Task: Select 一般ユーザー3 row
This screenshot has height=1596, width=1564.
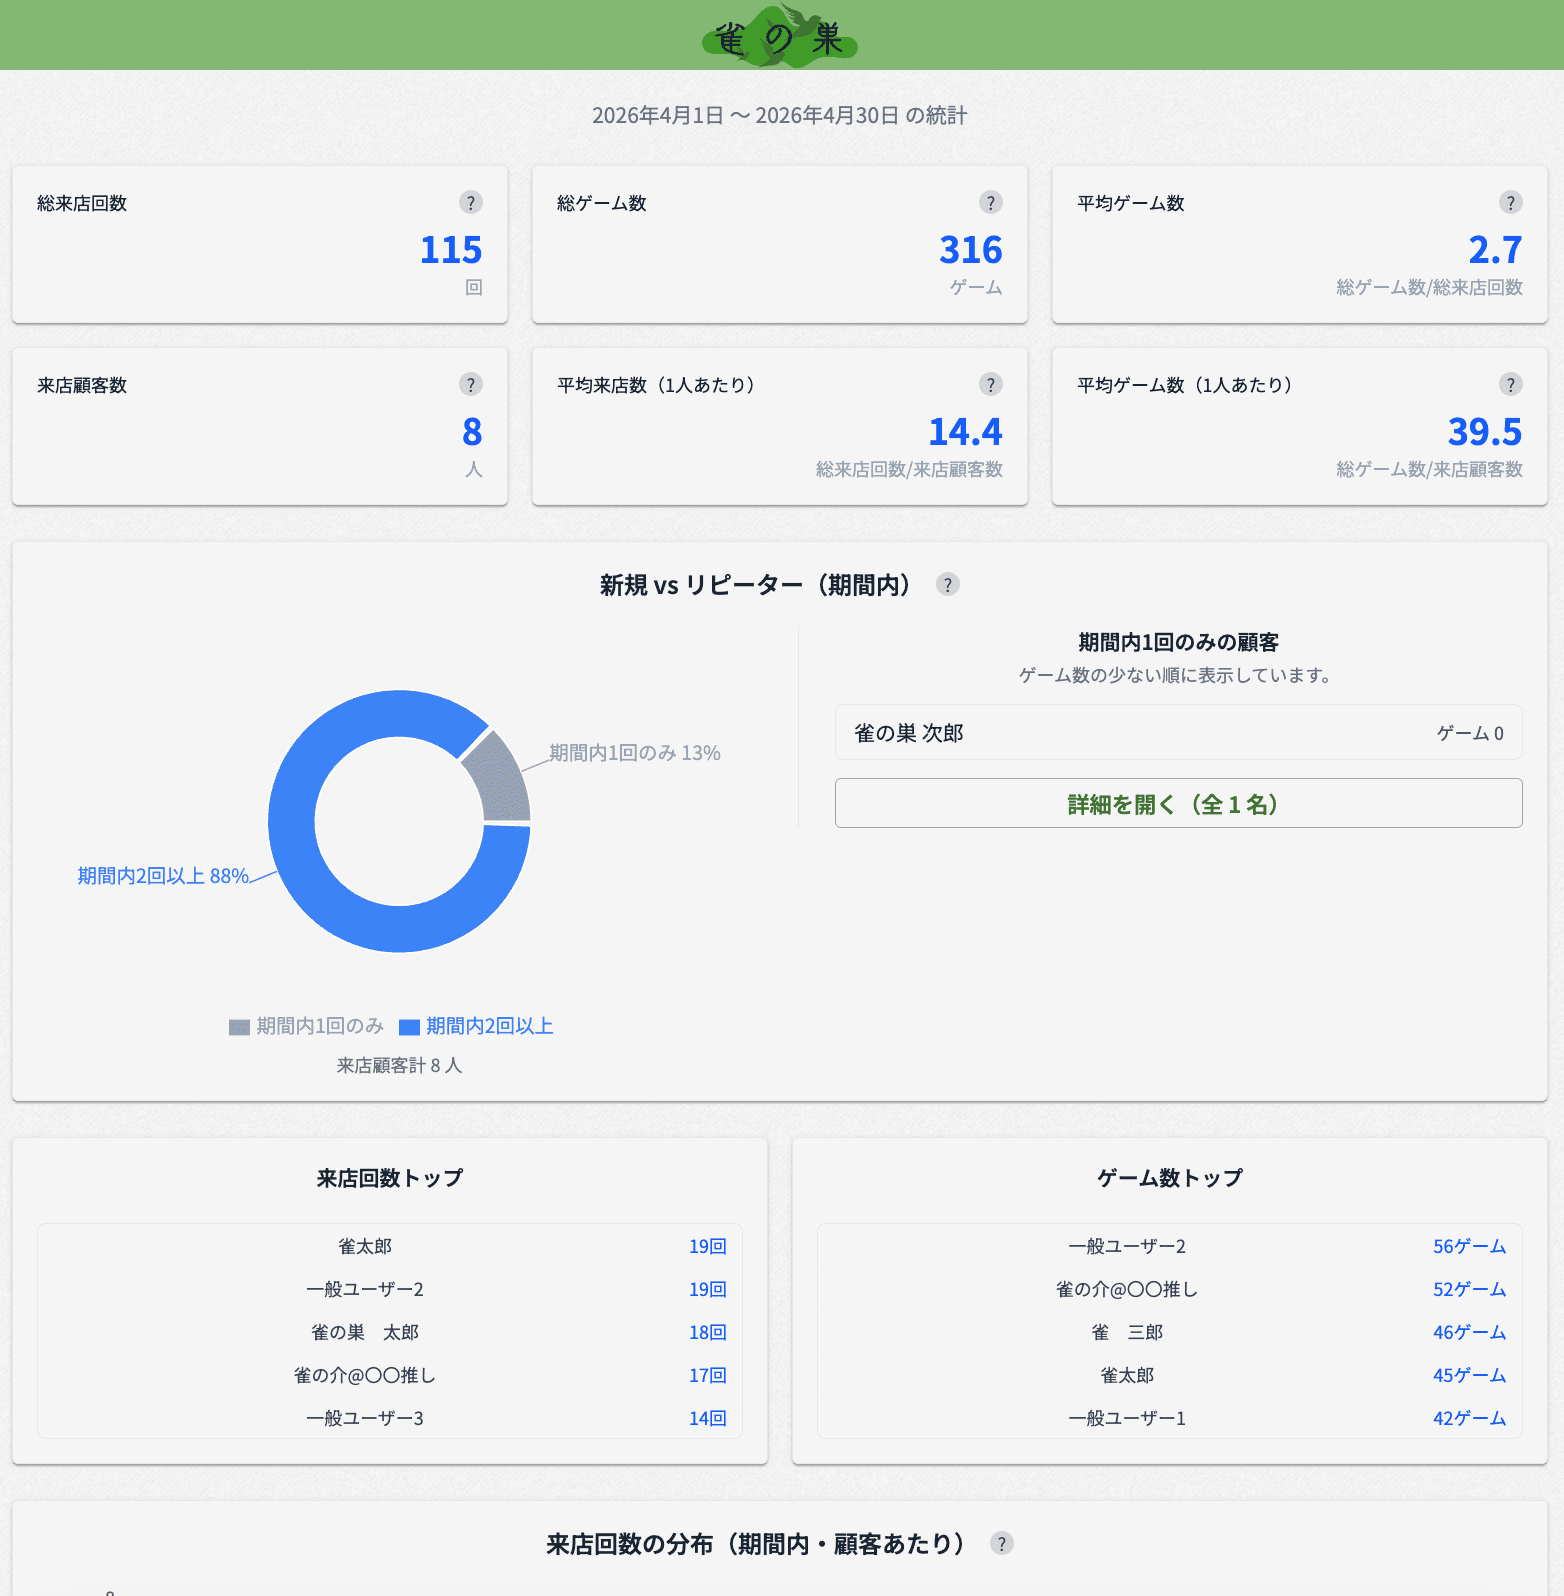Action: coord(390,1418)
